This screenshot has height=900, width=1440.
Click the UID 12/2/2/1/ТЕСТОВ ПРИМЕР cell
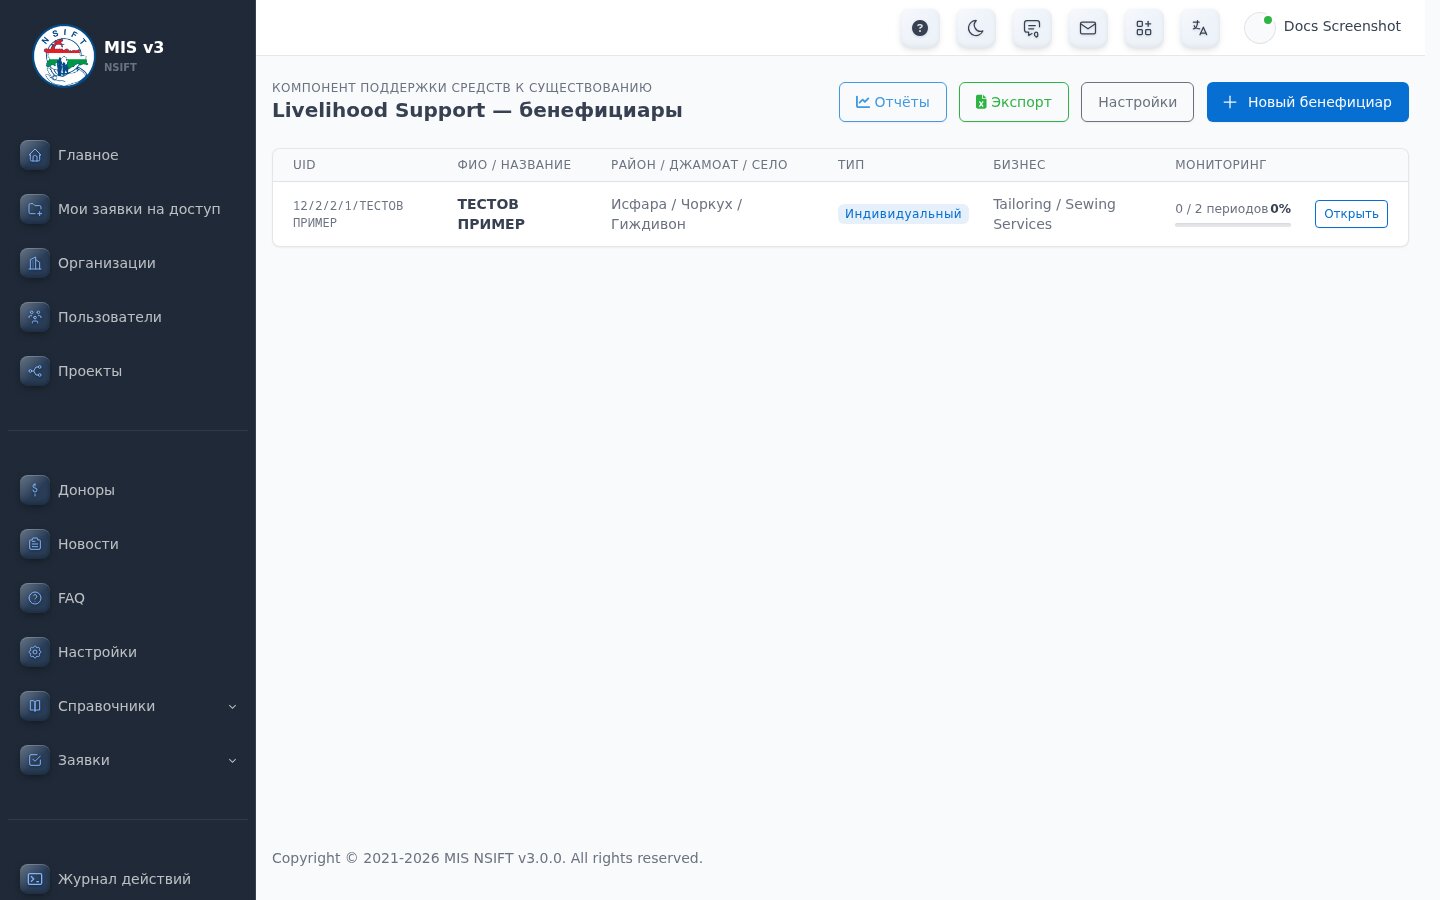348,214
